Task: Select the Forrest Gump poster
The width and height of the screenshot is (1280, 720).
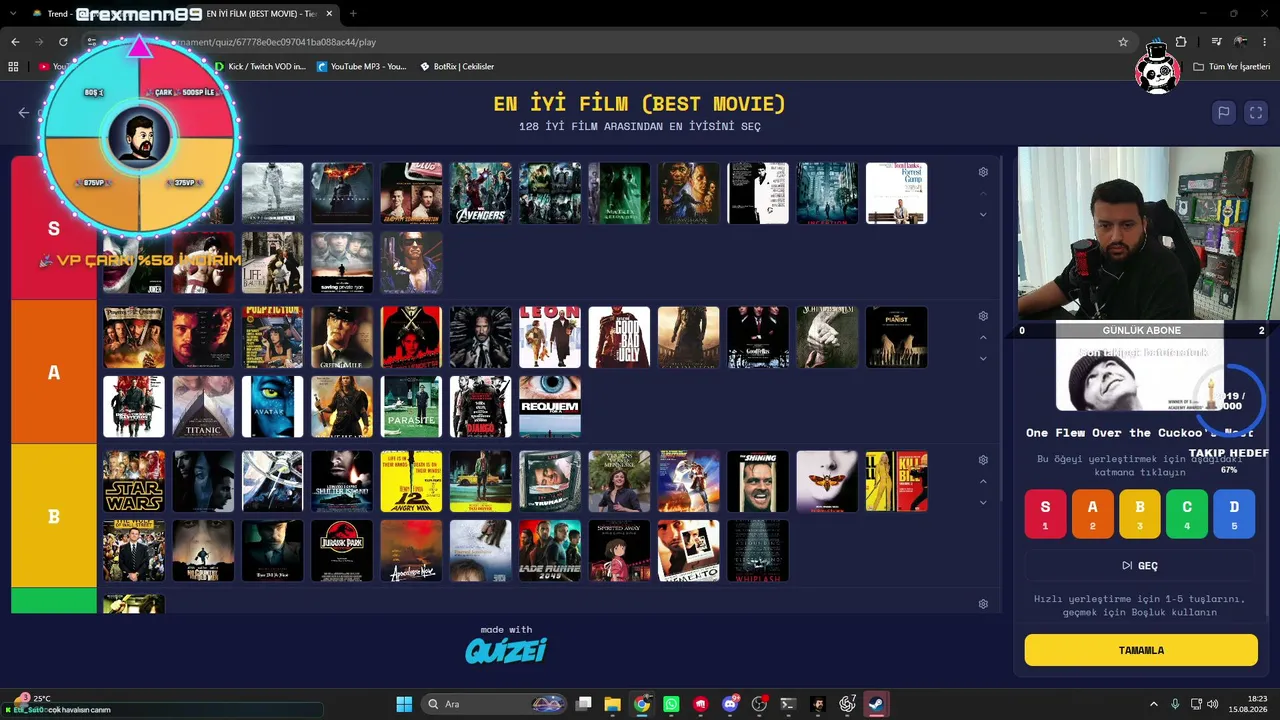Action: (896, 193)
